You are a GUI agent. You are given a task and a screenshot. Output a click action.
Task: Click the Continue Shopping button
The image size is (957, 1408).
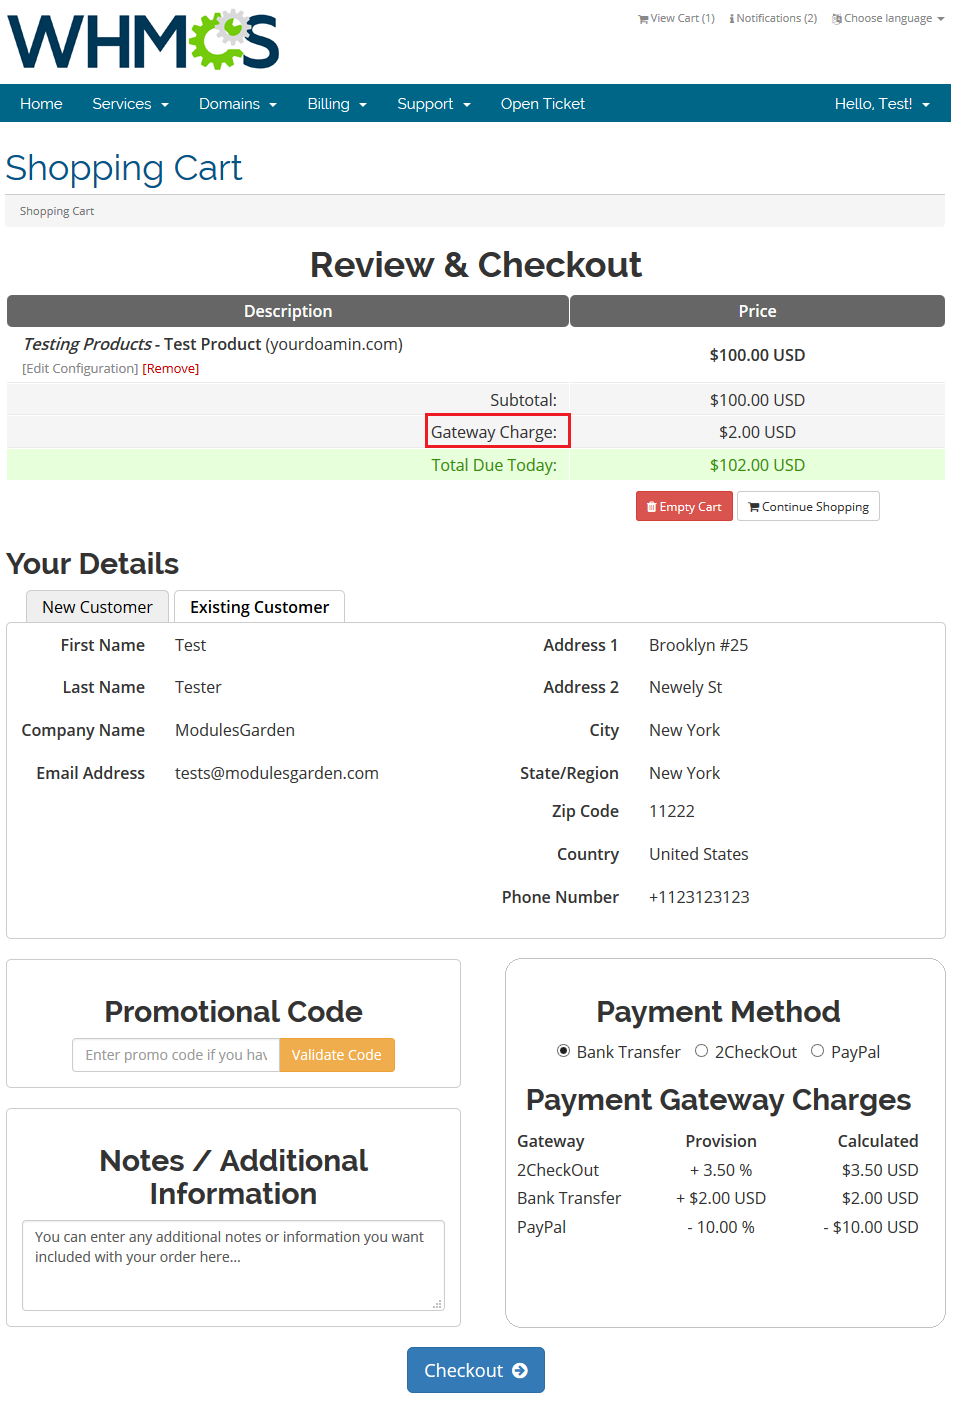[808, 506]
